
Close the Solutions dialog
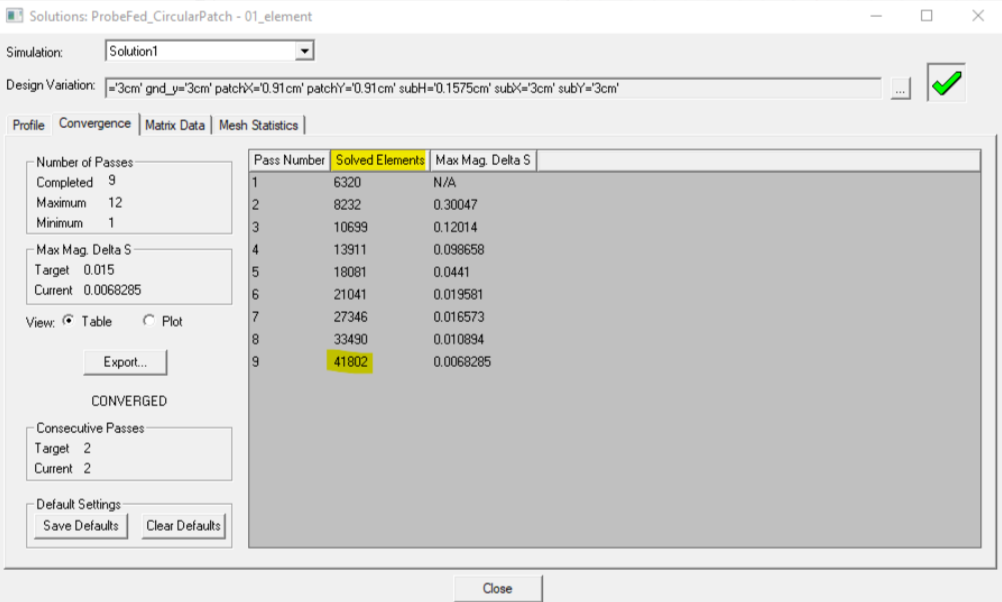[x=497, y=588]
